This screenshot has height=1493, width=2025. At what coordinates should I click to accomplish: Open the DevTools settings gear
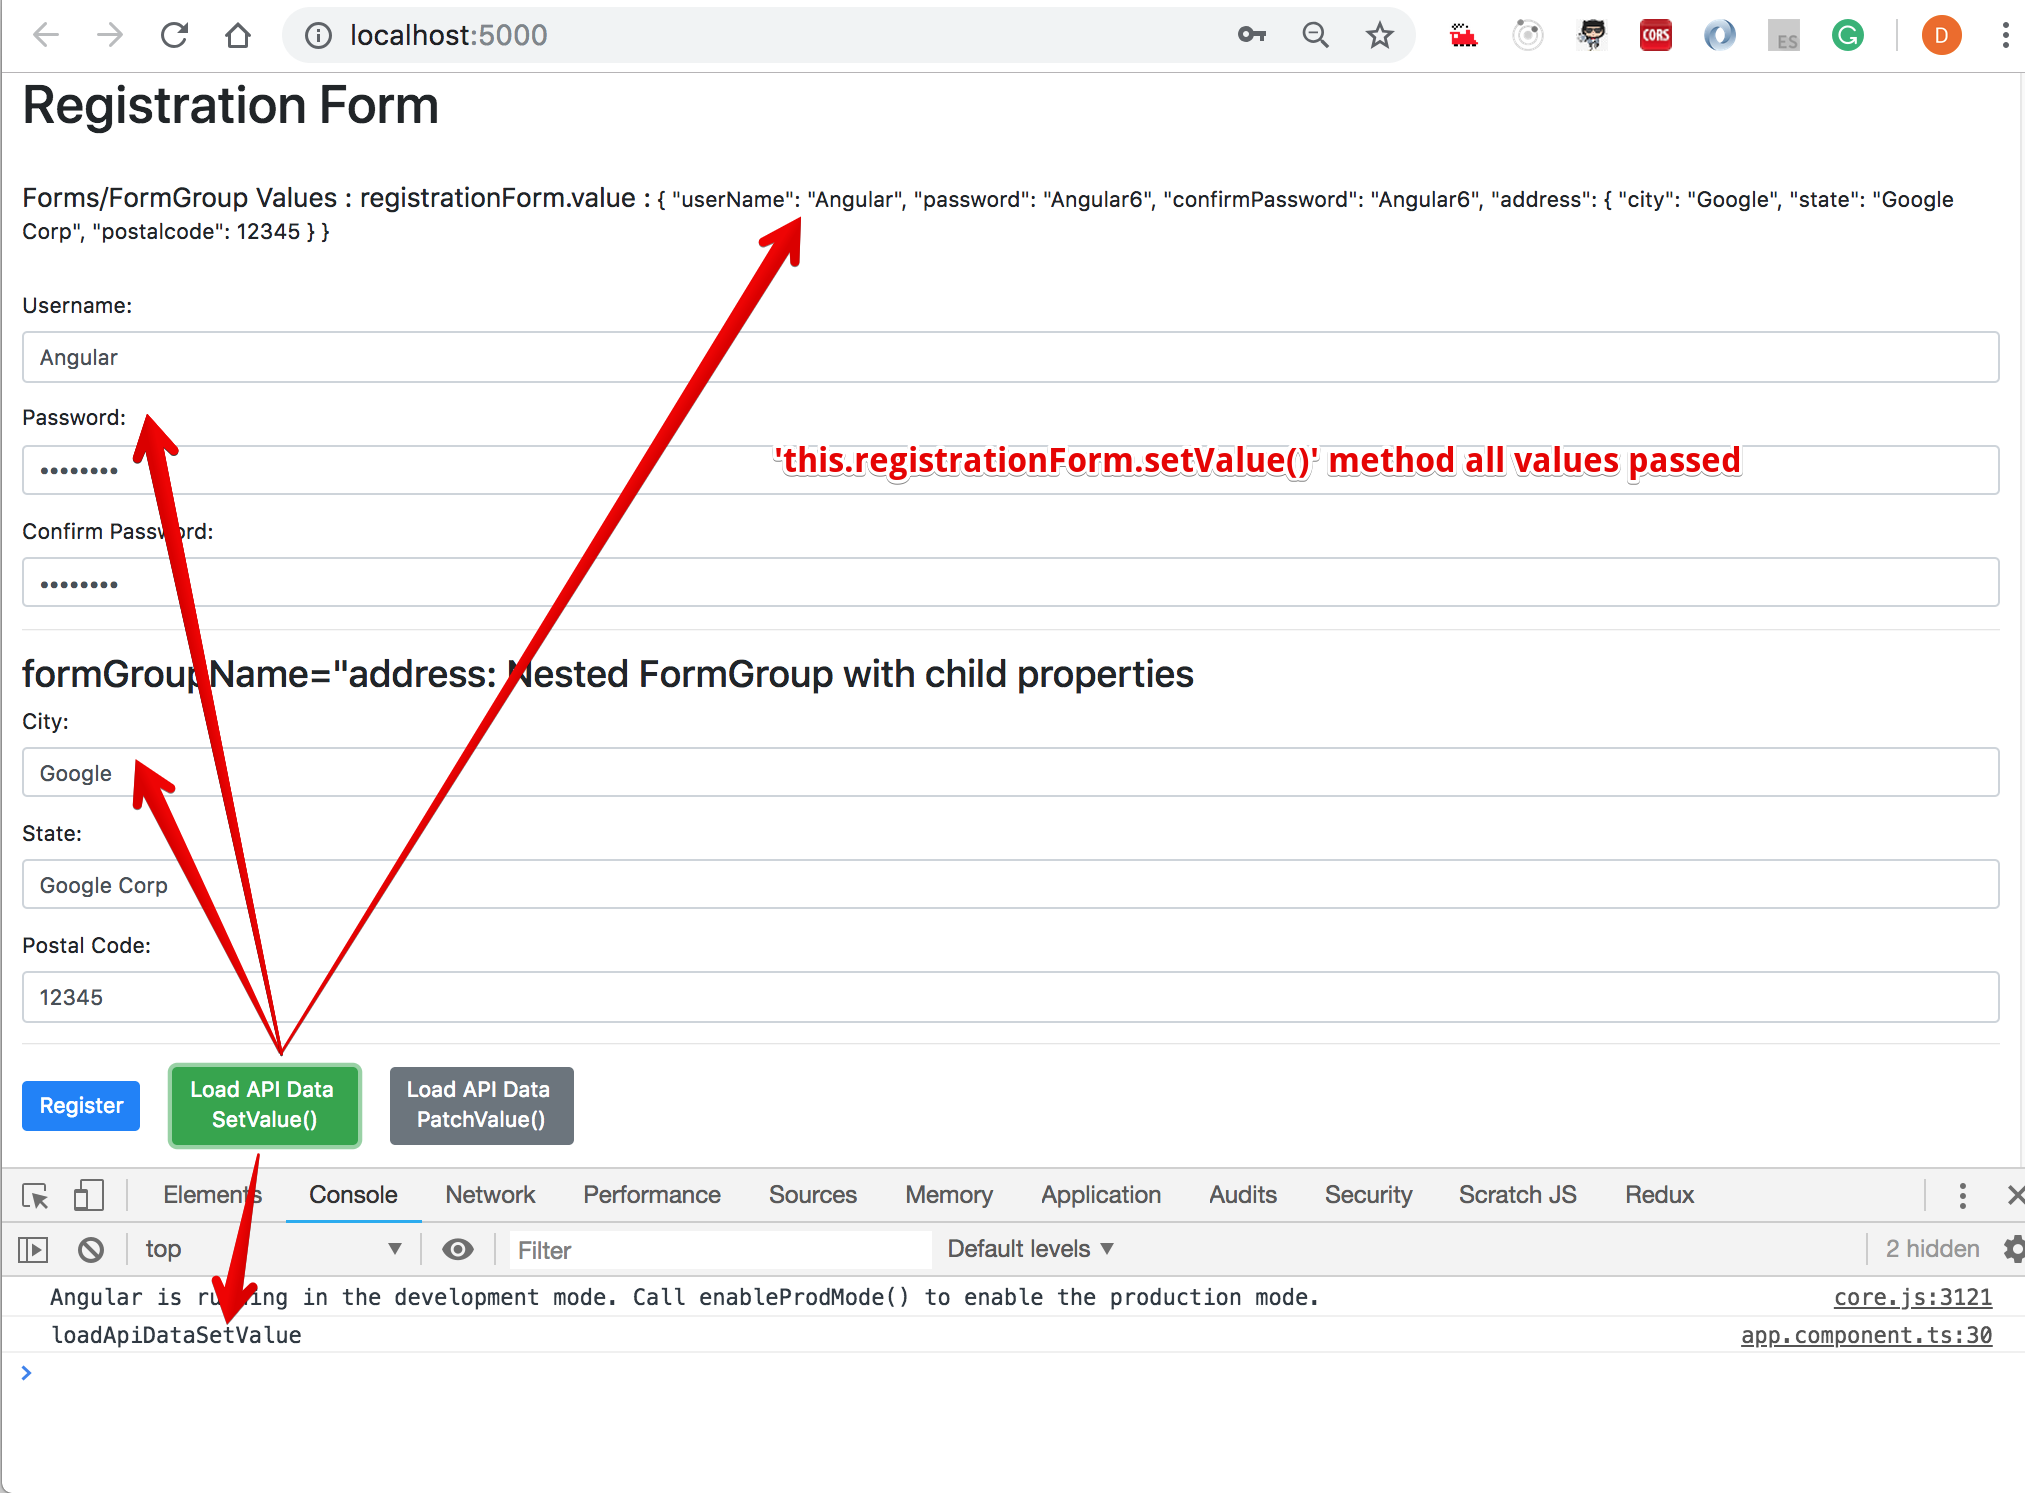(x=2013, y=1249)
